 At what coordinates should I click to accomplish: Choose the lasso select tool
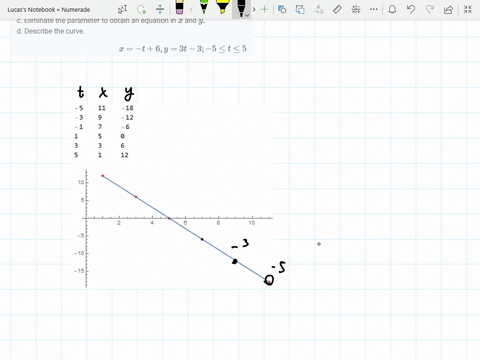point(141,9)
